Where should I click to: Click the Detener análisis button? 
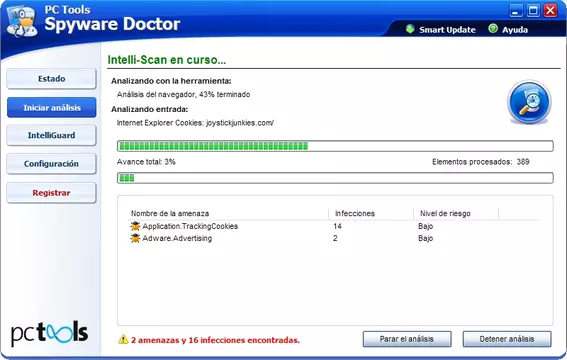point(507,339)
